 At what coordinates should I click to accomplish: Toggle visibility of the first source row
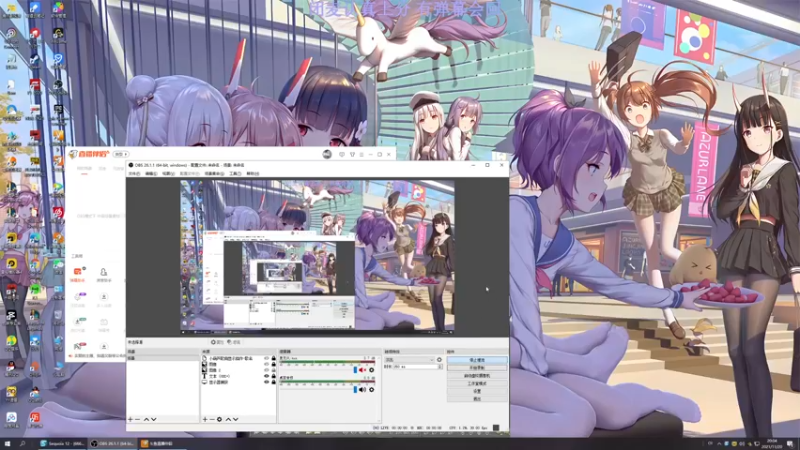266,359
